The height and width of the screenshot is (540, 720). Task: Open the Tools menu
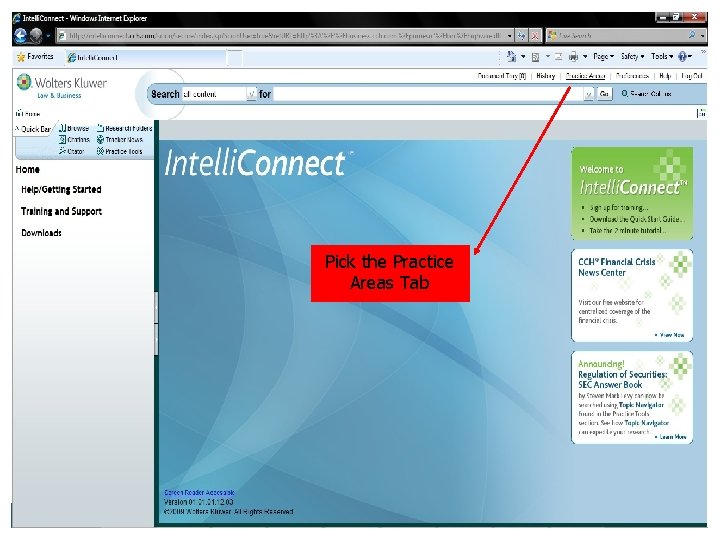(662, 56)
